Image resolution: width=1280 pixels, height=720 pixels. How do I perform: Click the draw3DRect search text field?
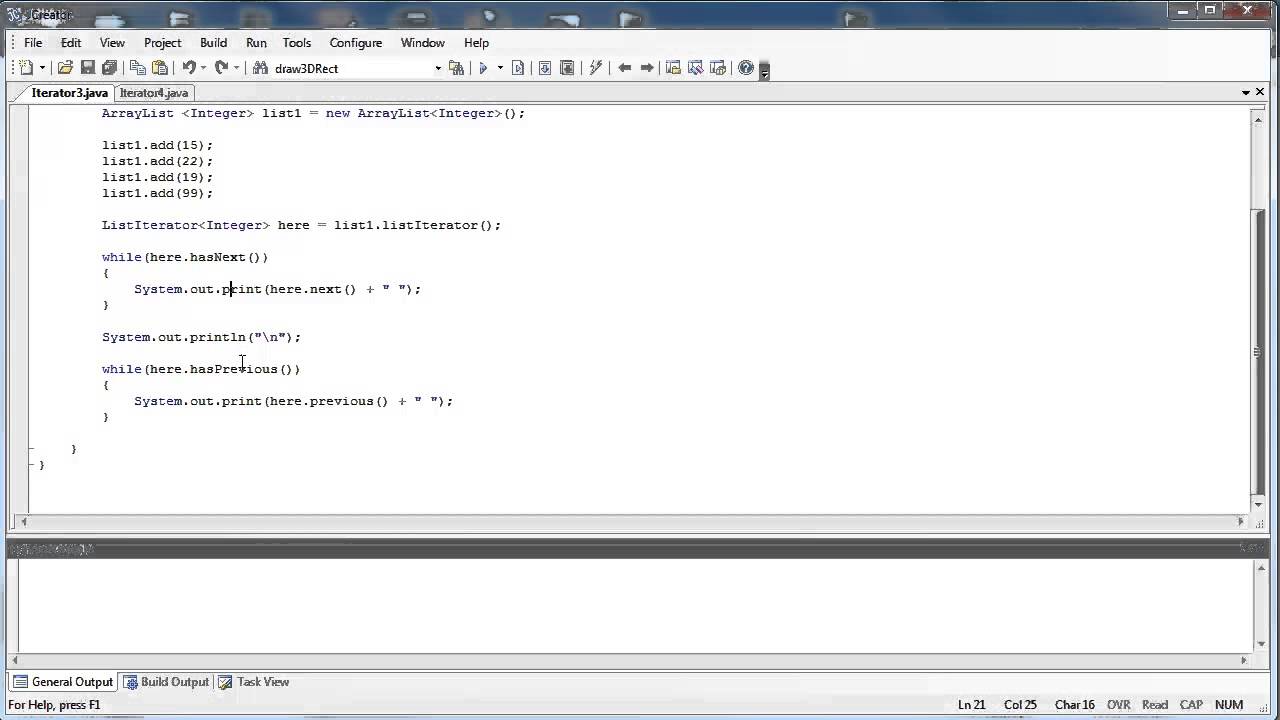point(352,68)
